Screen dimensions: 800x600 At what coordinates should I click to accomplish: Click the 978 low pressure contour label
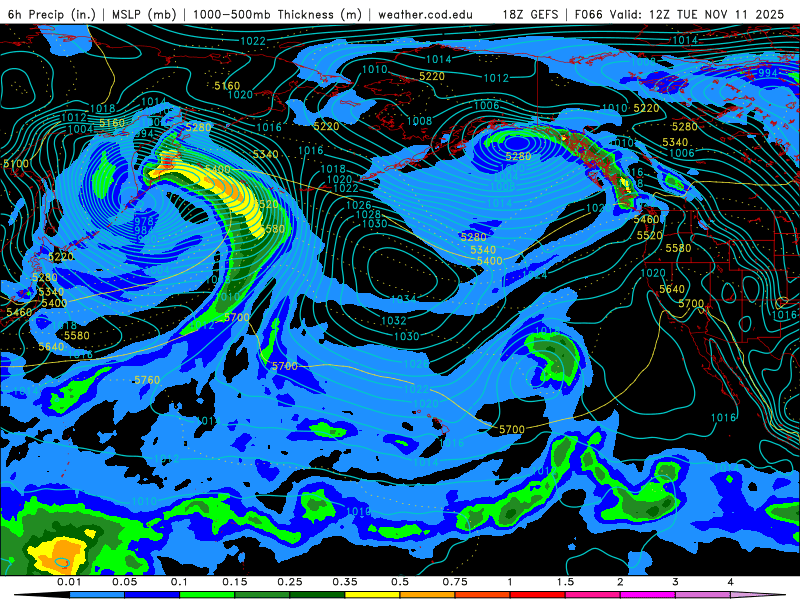coord(144,221)
